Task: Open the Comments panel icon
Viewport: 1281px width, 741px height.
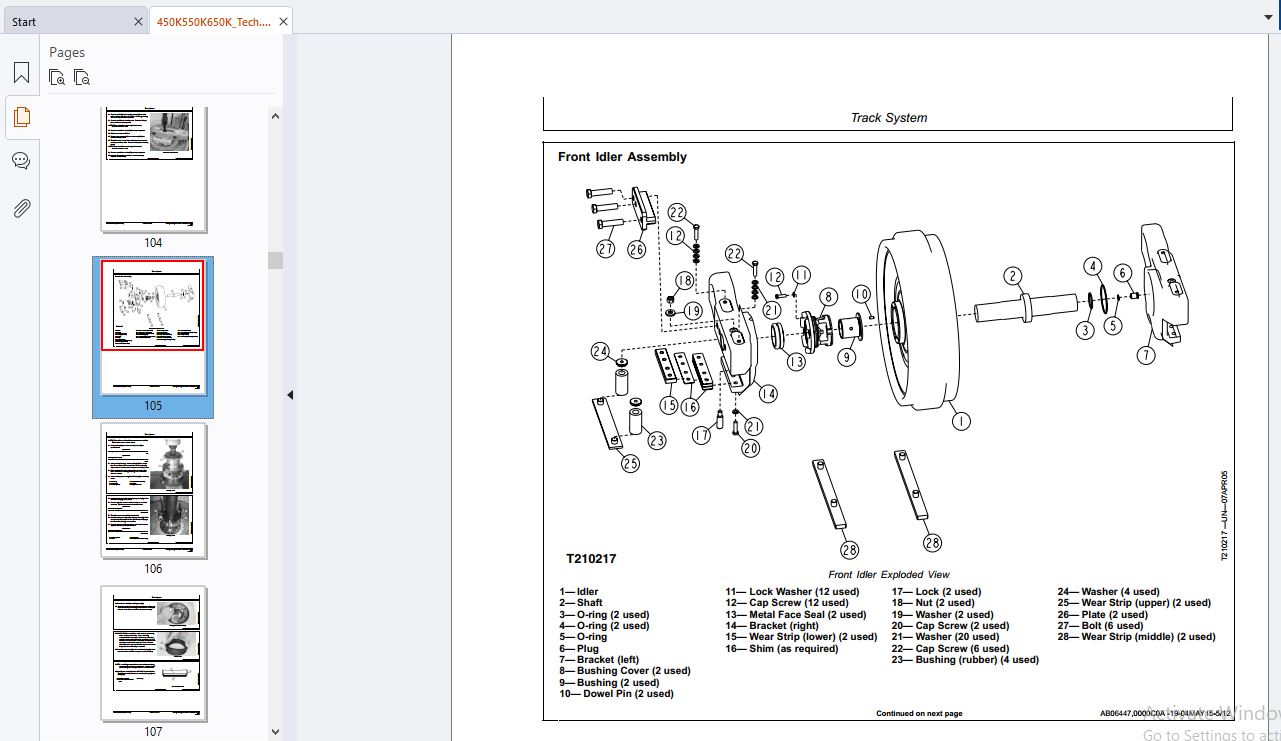Action: click(x=21, y=161)
